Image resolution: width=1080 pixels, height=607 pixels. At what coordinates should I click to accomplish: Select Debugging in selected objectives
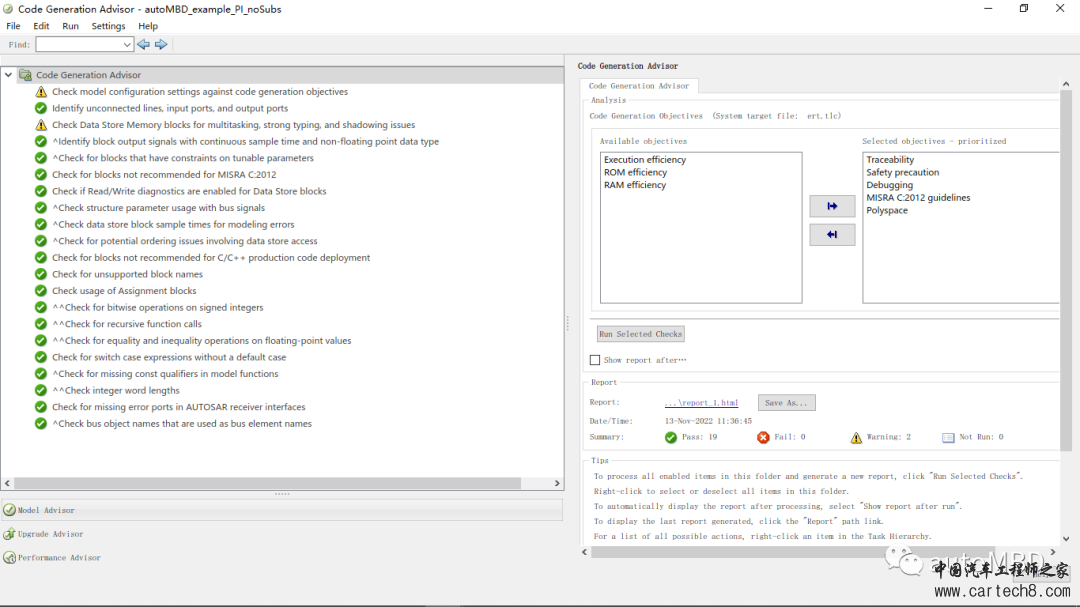pos(889,185)
